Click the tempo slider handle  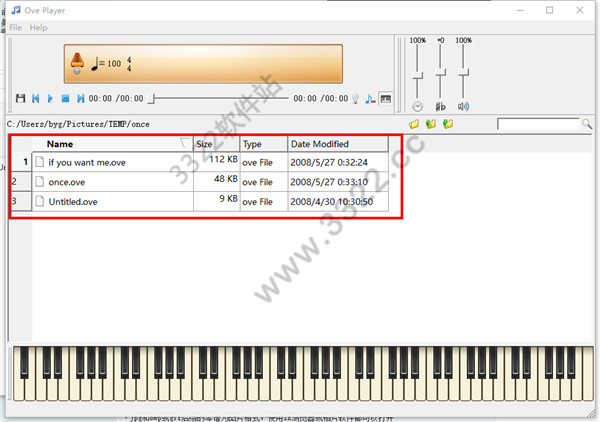point(417,75)
